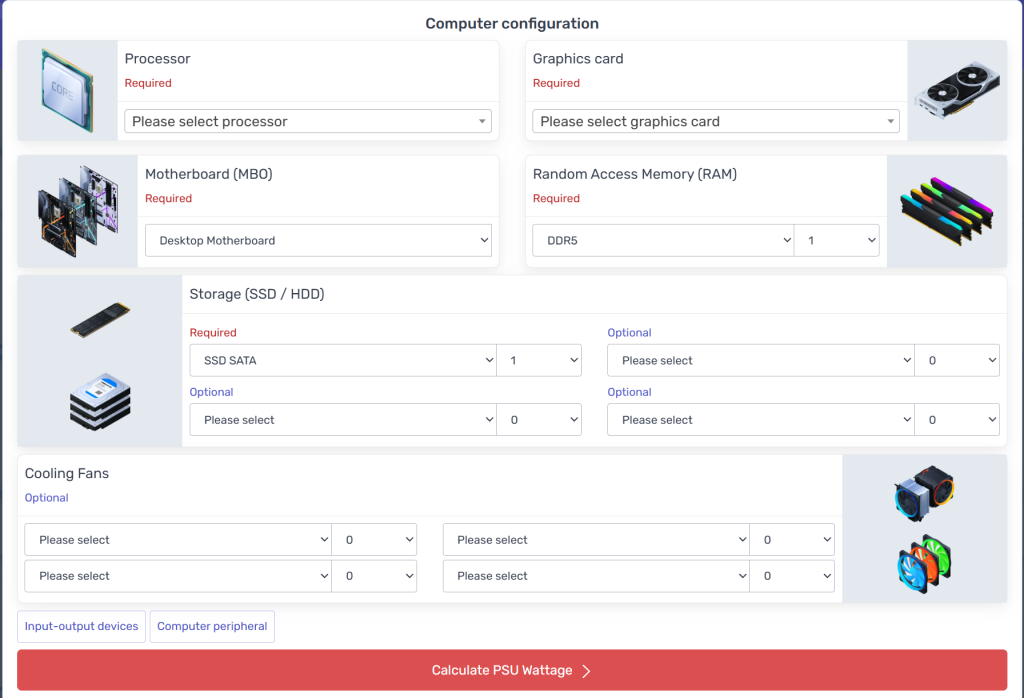Click the M.2 SSD stick image
This screenshot has height=698, width=1024.
tap(100, 319)
